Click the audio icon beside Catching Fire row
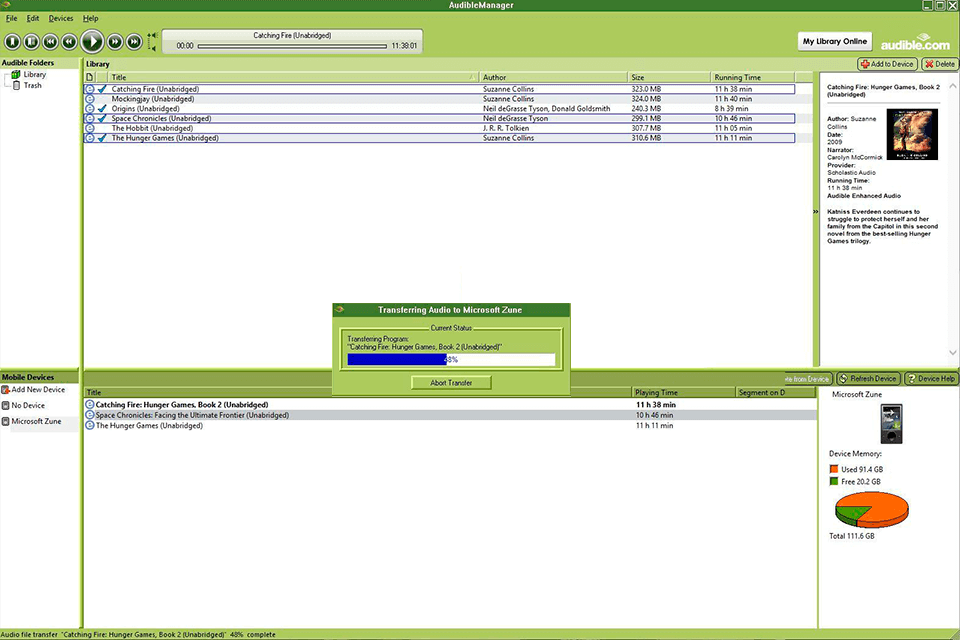The image size is (960, 640). click(90, 89)
